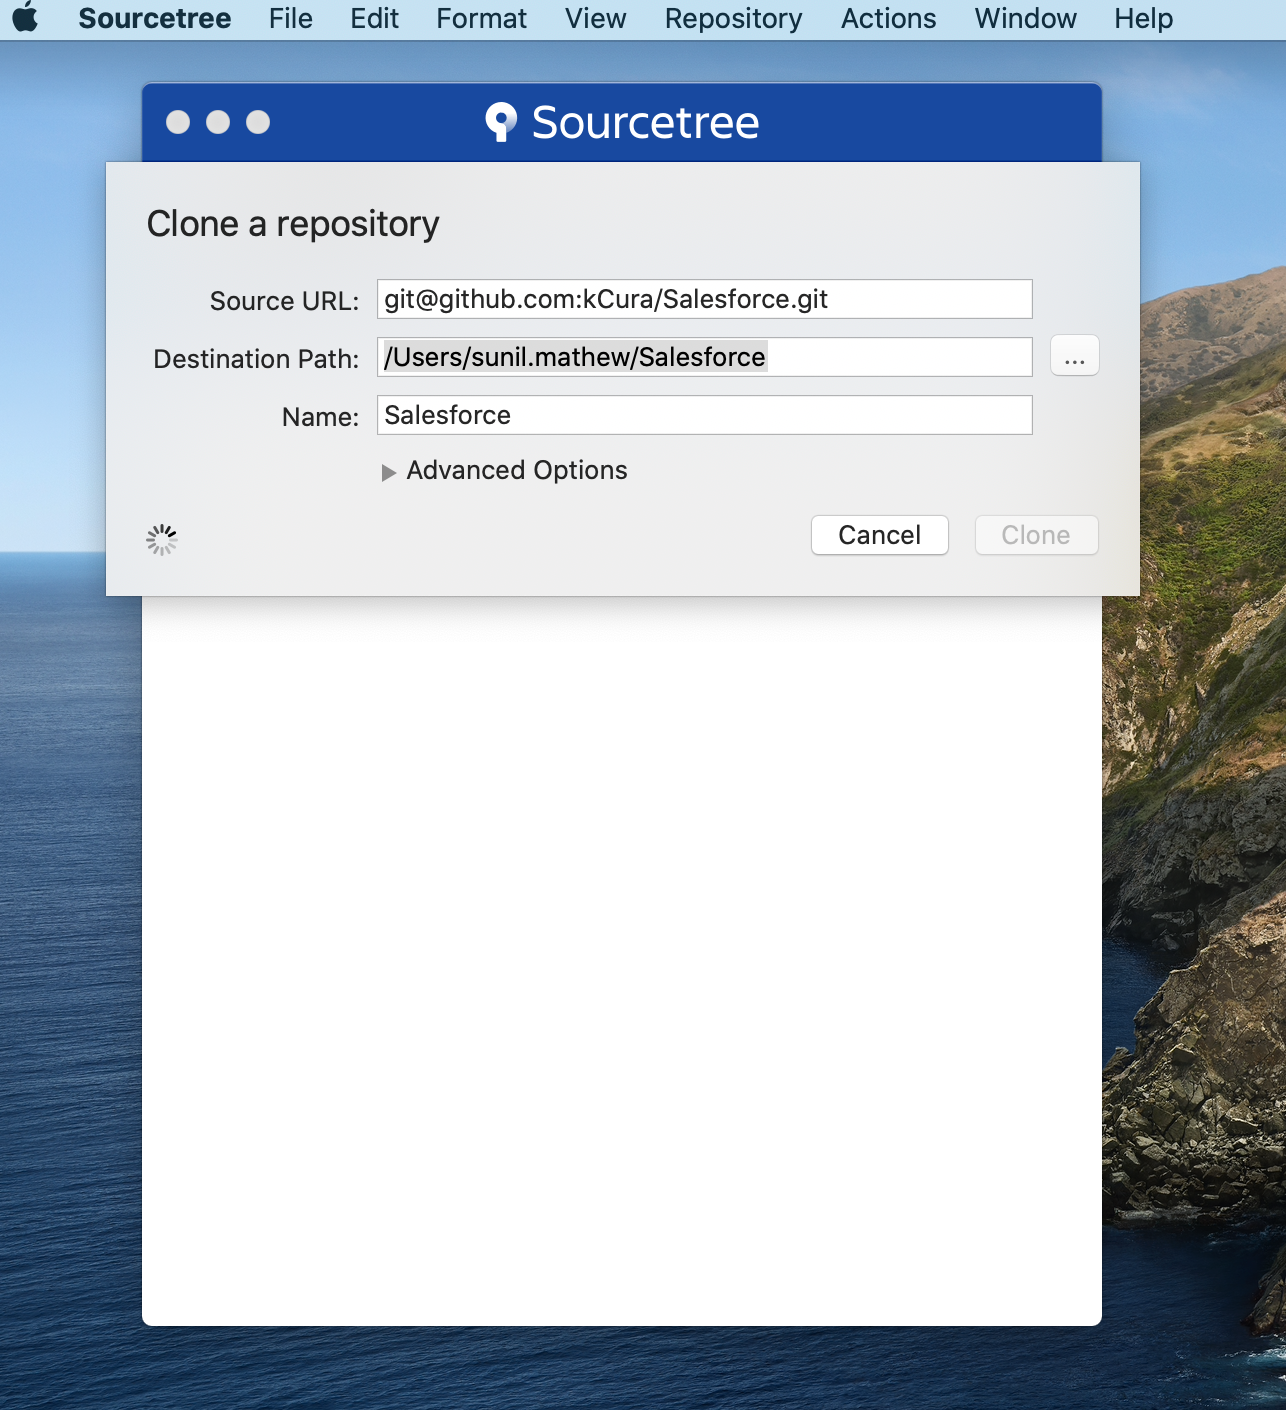Open the Sourcetree app menu
Image resolution: width=1286 pixels, height=1410 pixels.
[155, 18]
